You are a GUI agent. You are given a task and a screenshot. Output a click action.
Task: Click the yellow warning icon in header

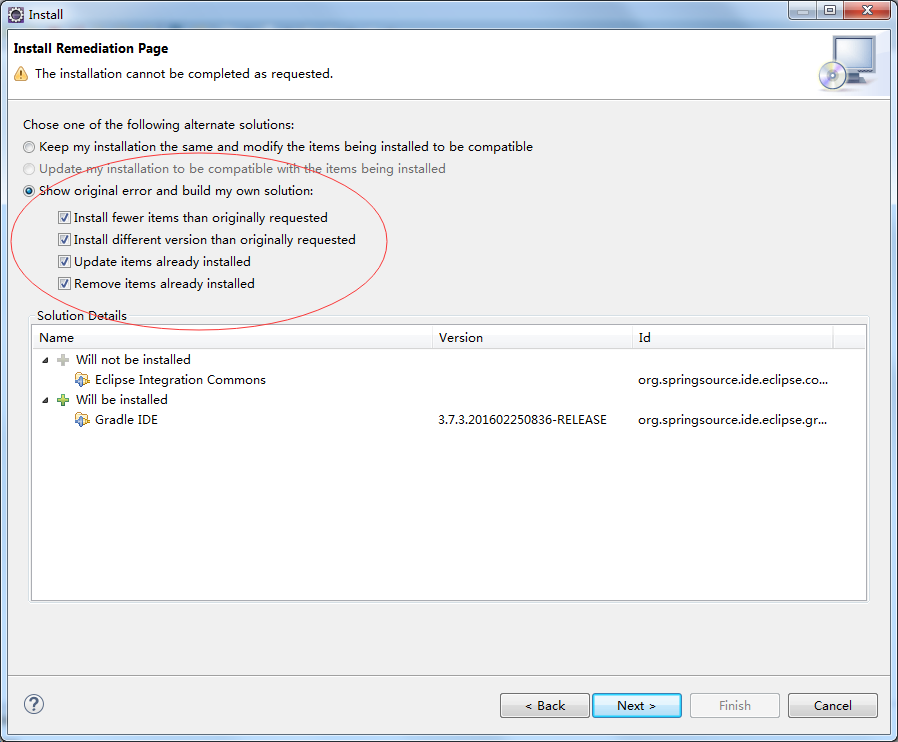21,74
